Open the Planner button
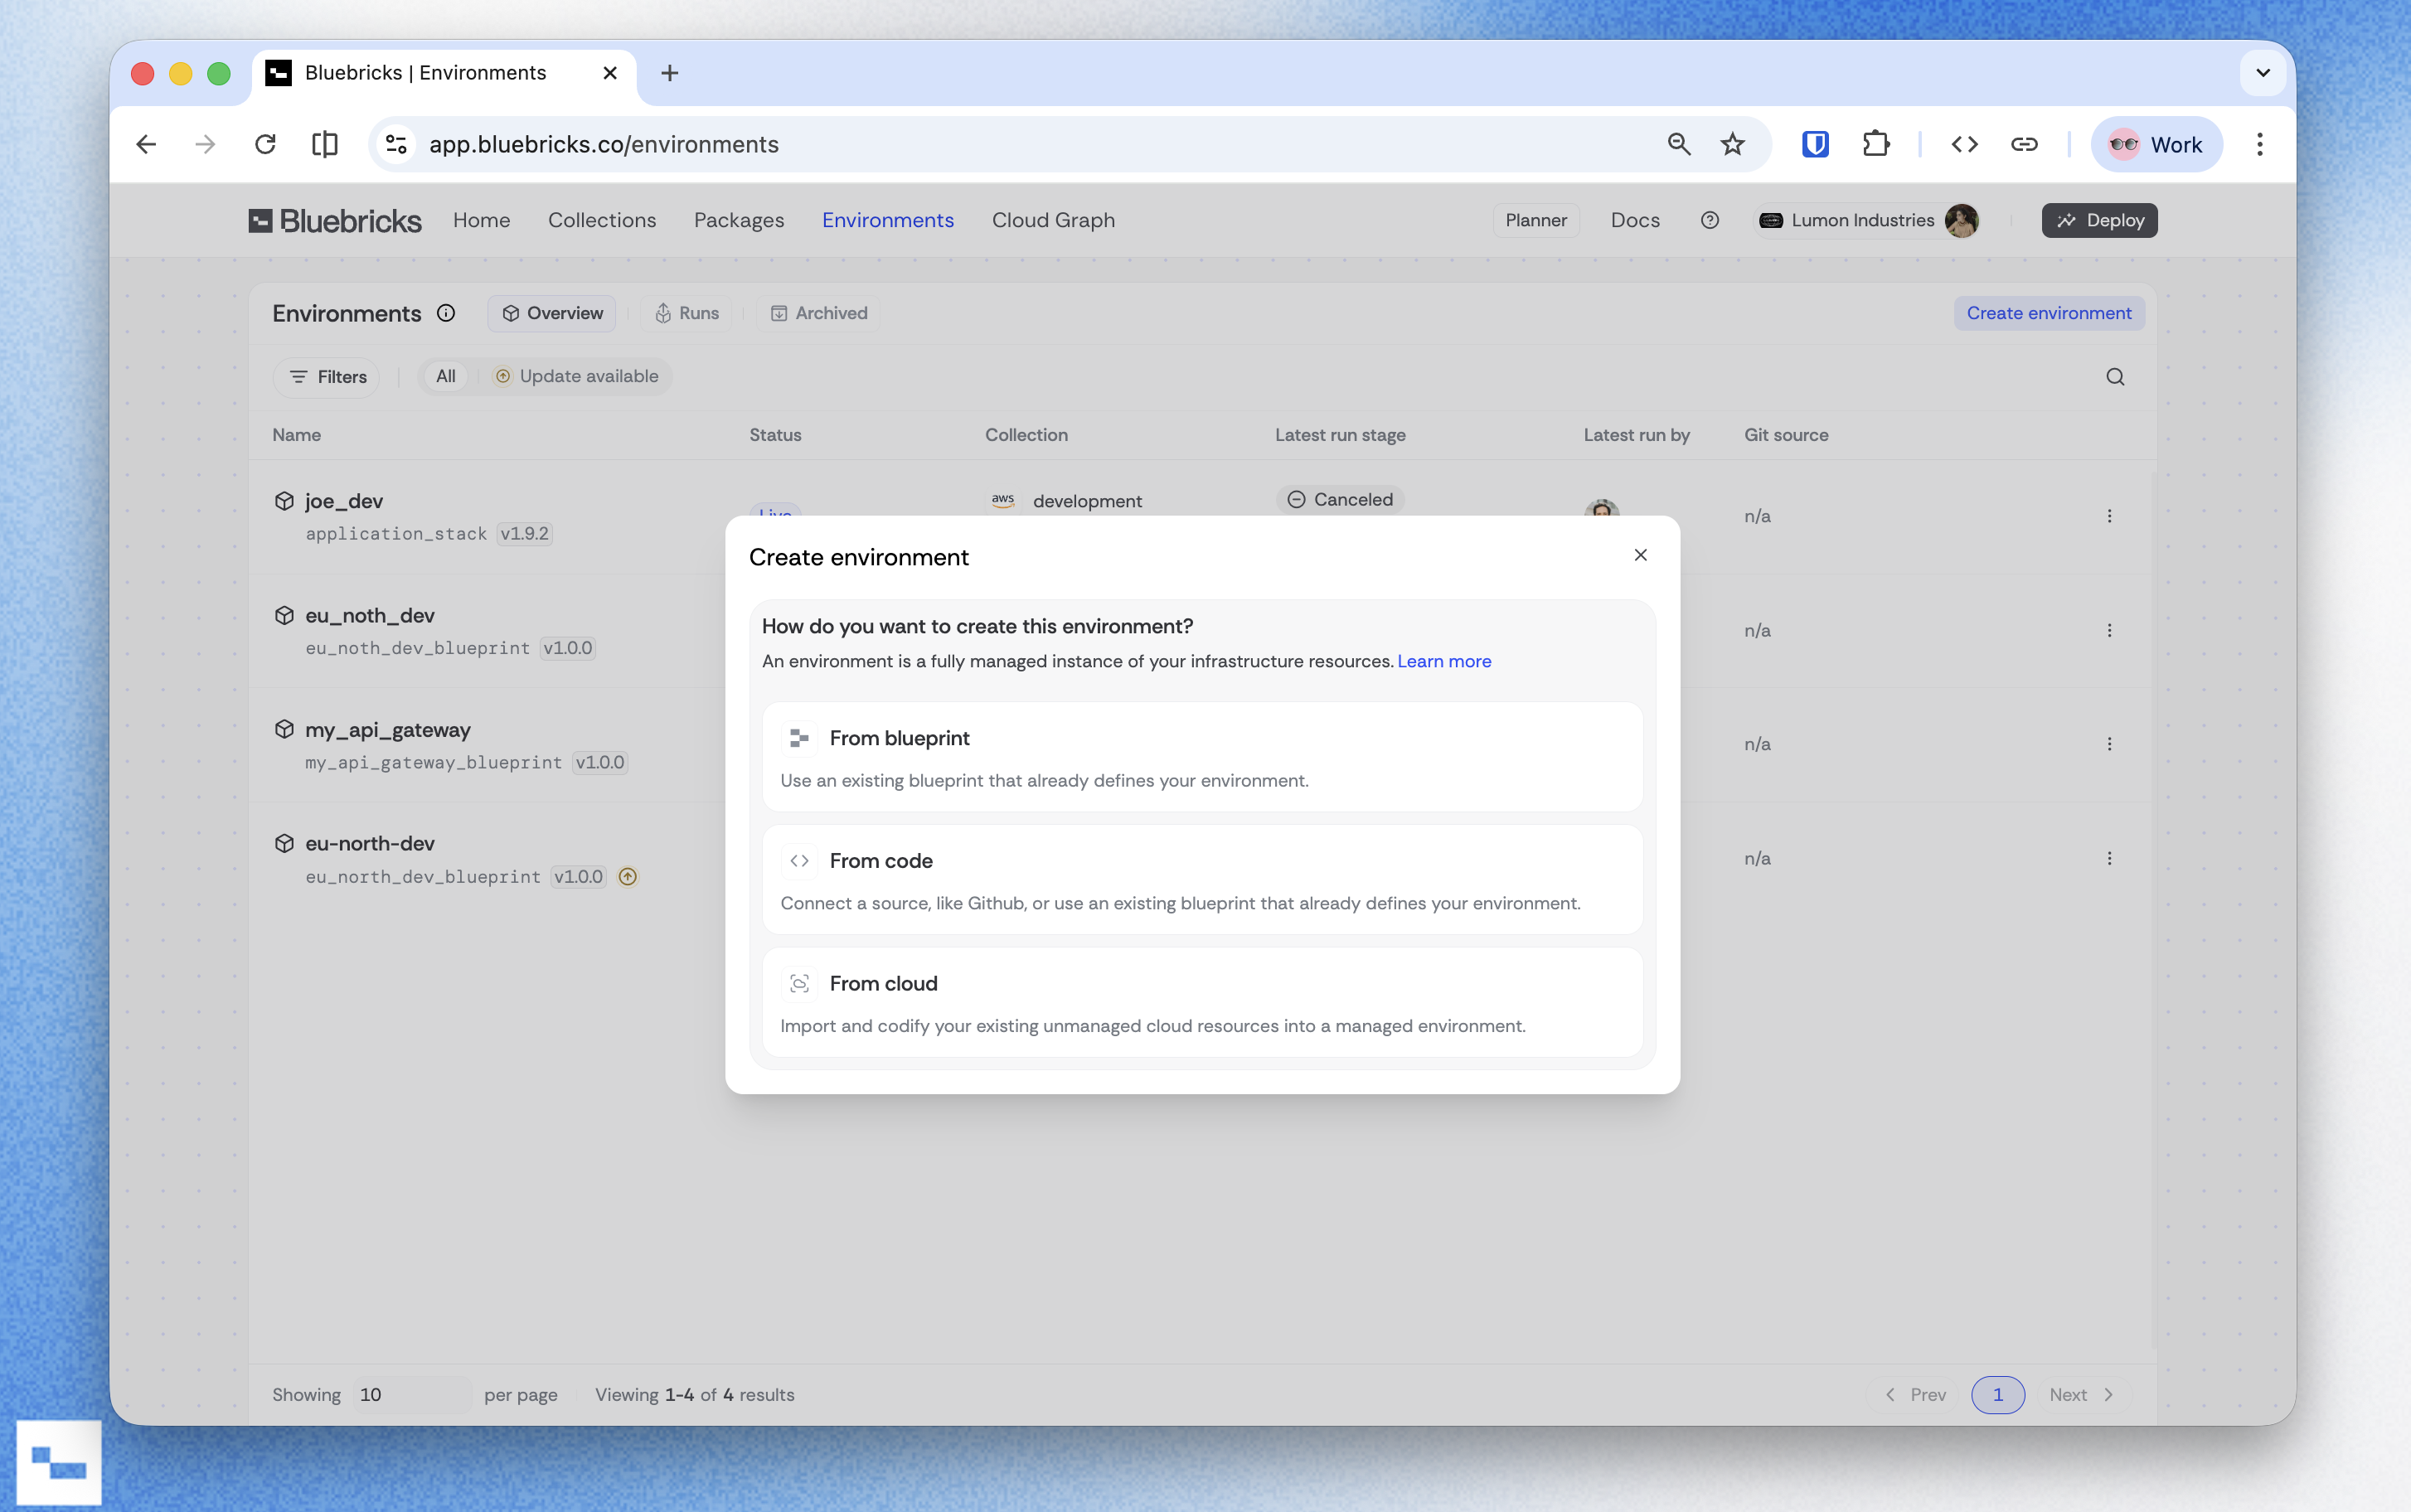The height and width of the screenshot is (1512, 2411). [x=1536, y=220]
